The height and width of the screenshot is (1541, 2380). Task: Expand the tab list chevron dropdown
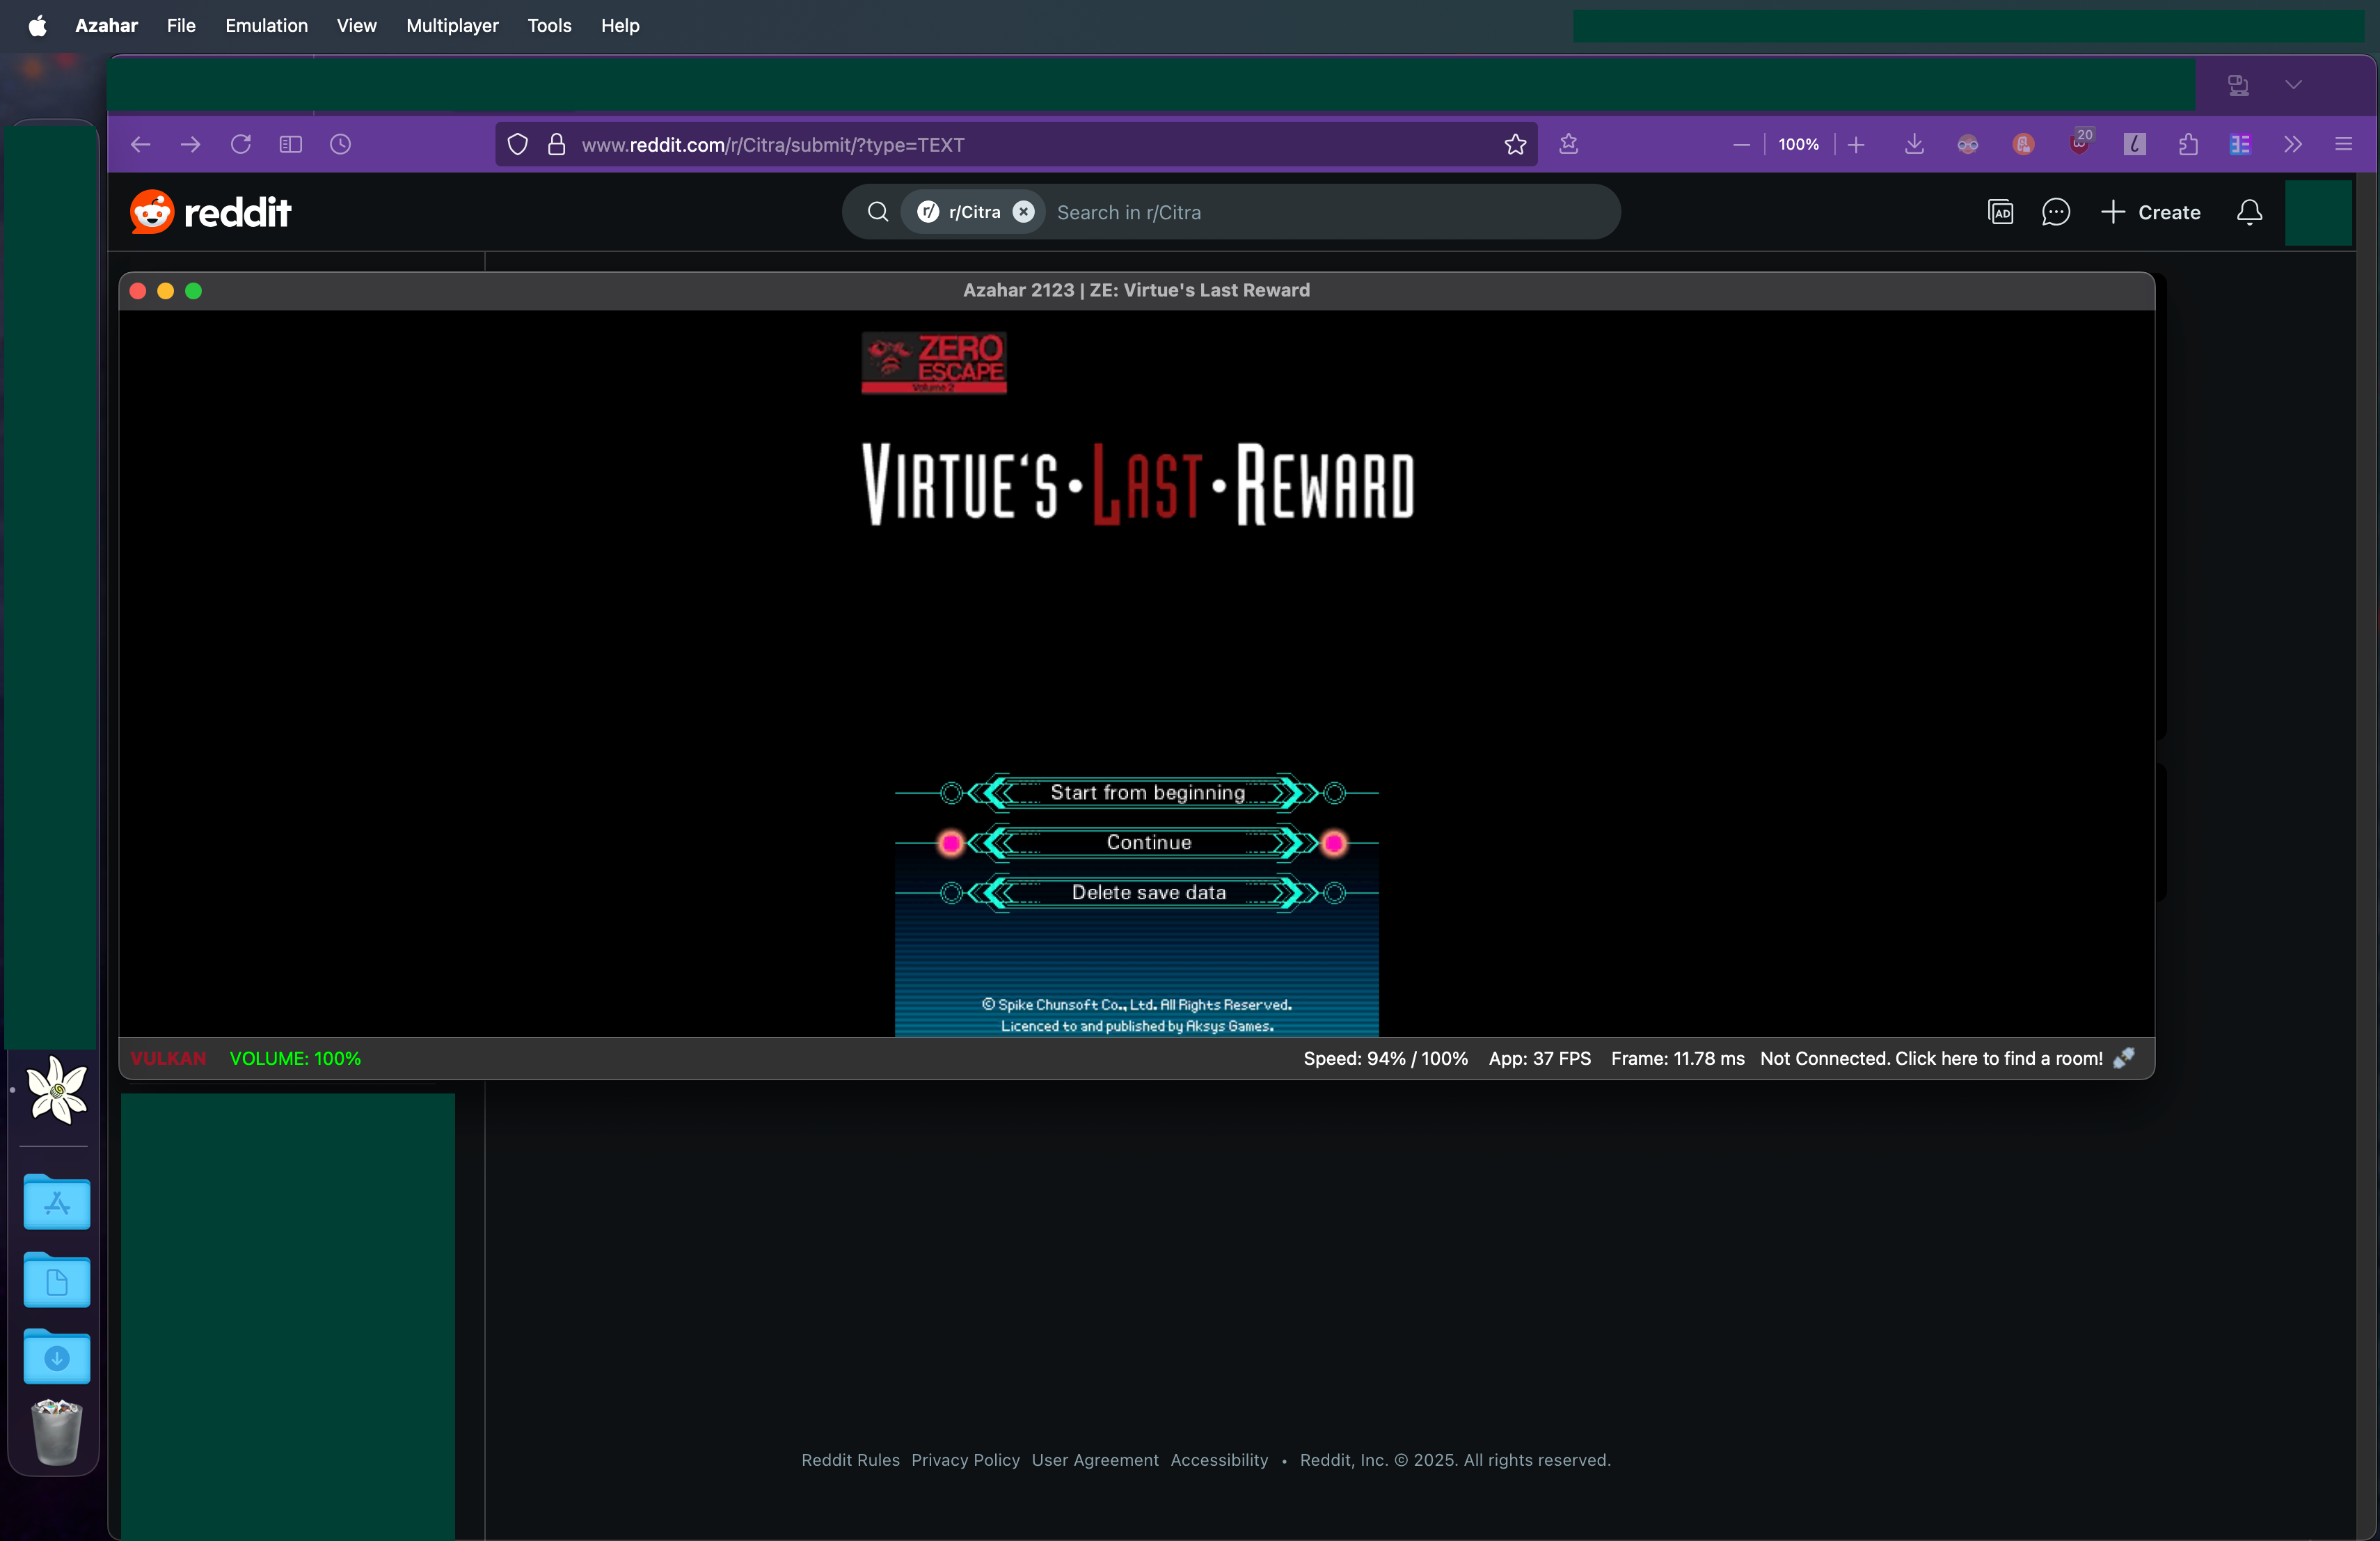pos(2293,84)
